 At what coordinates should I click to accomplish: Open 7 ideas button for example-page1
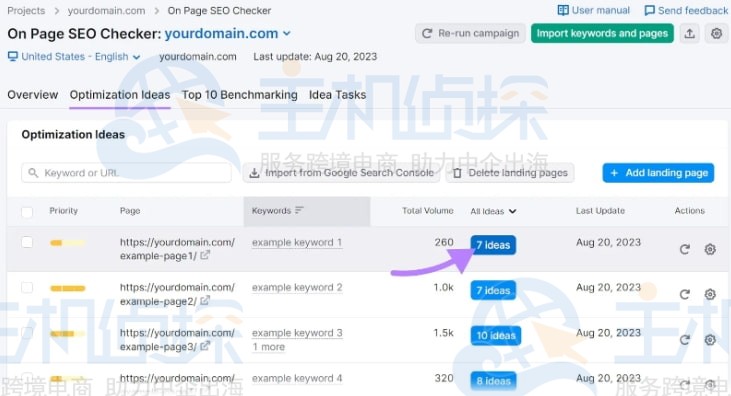(x=493, y=245)
